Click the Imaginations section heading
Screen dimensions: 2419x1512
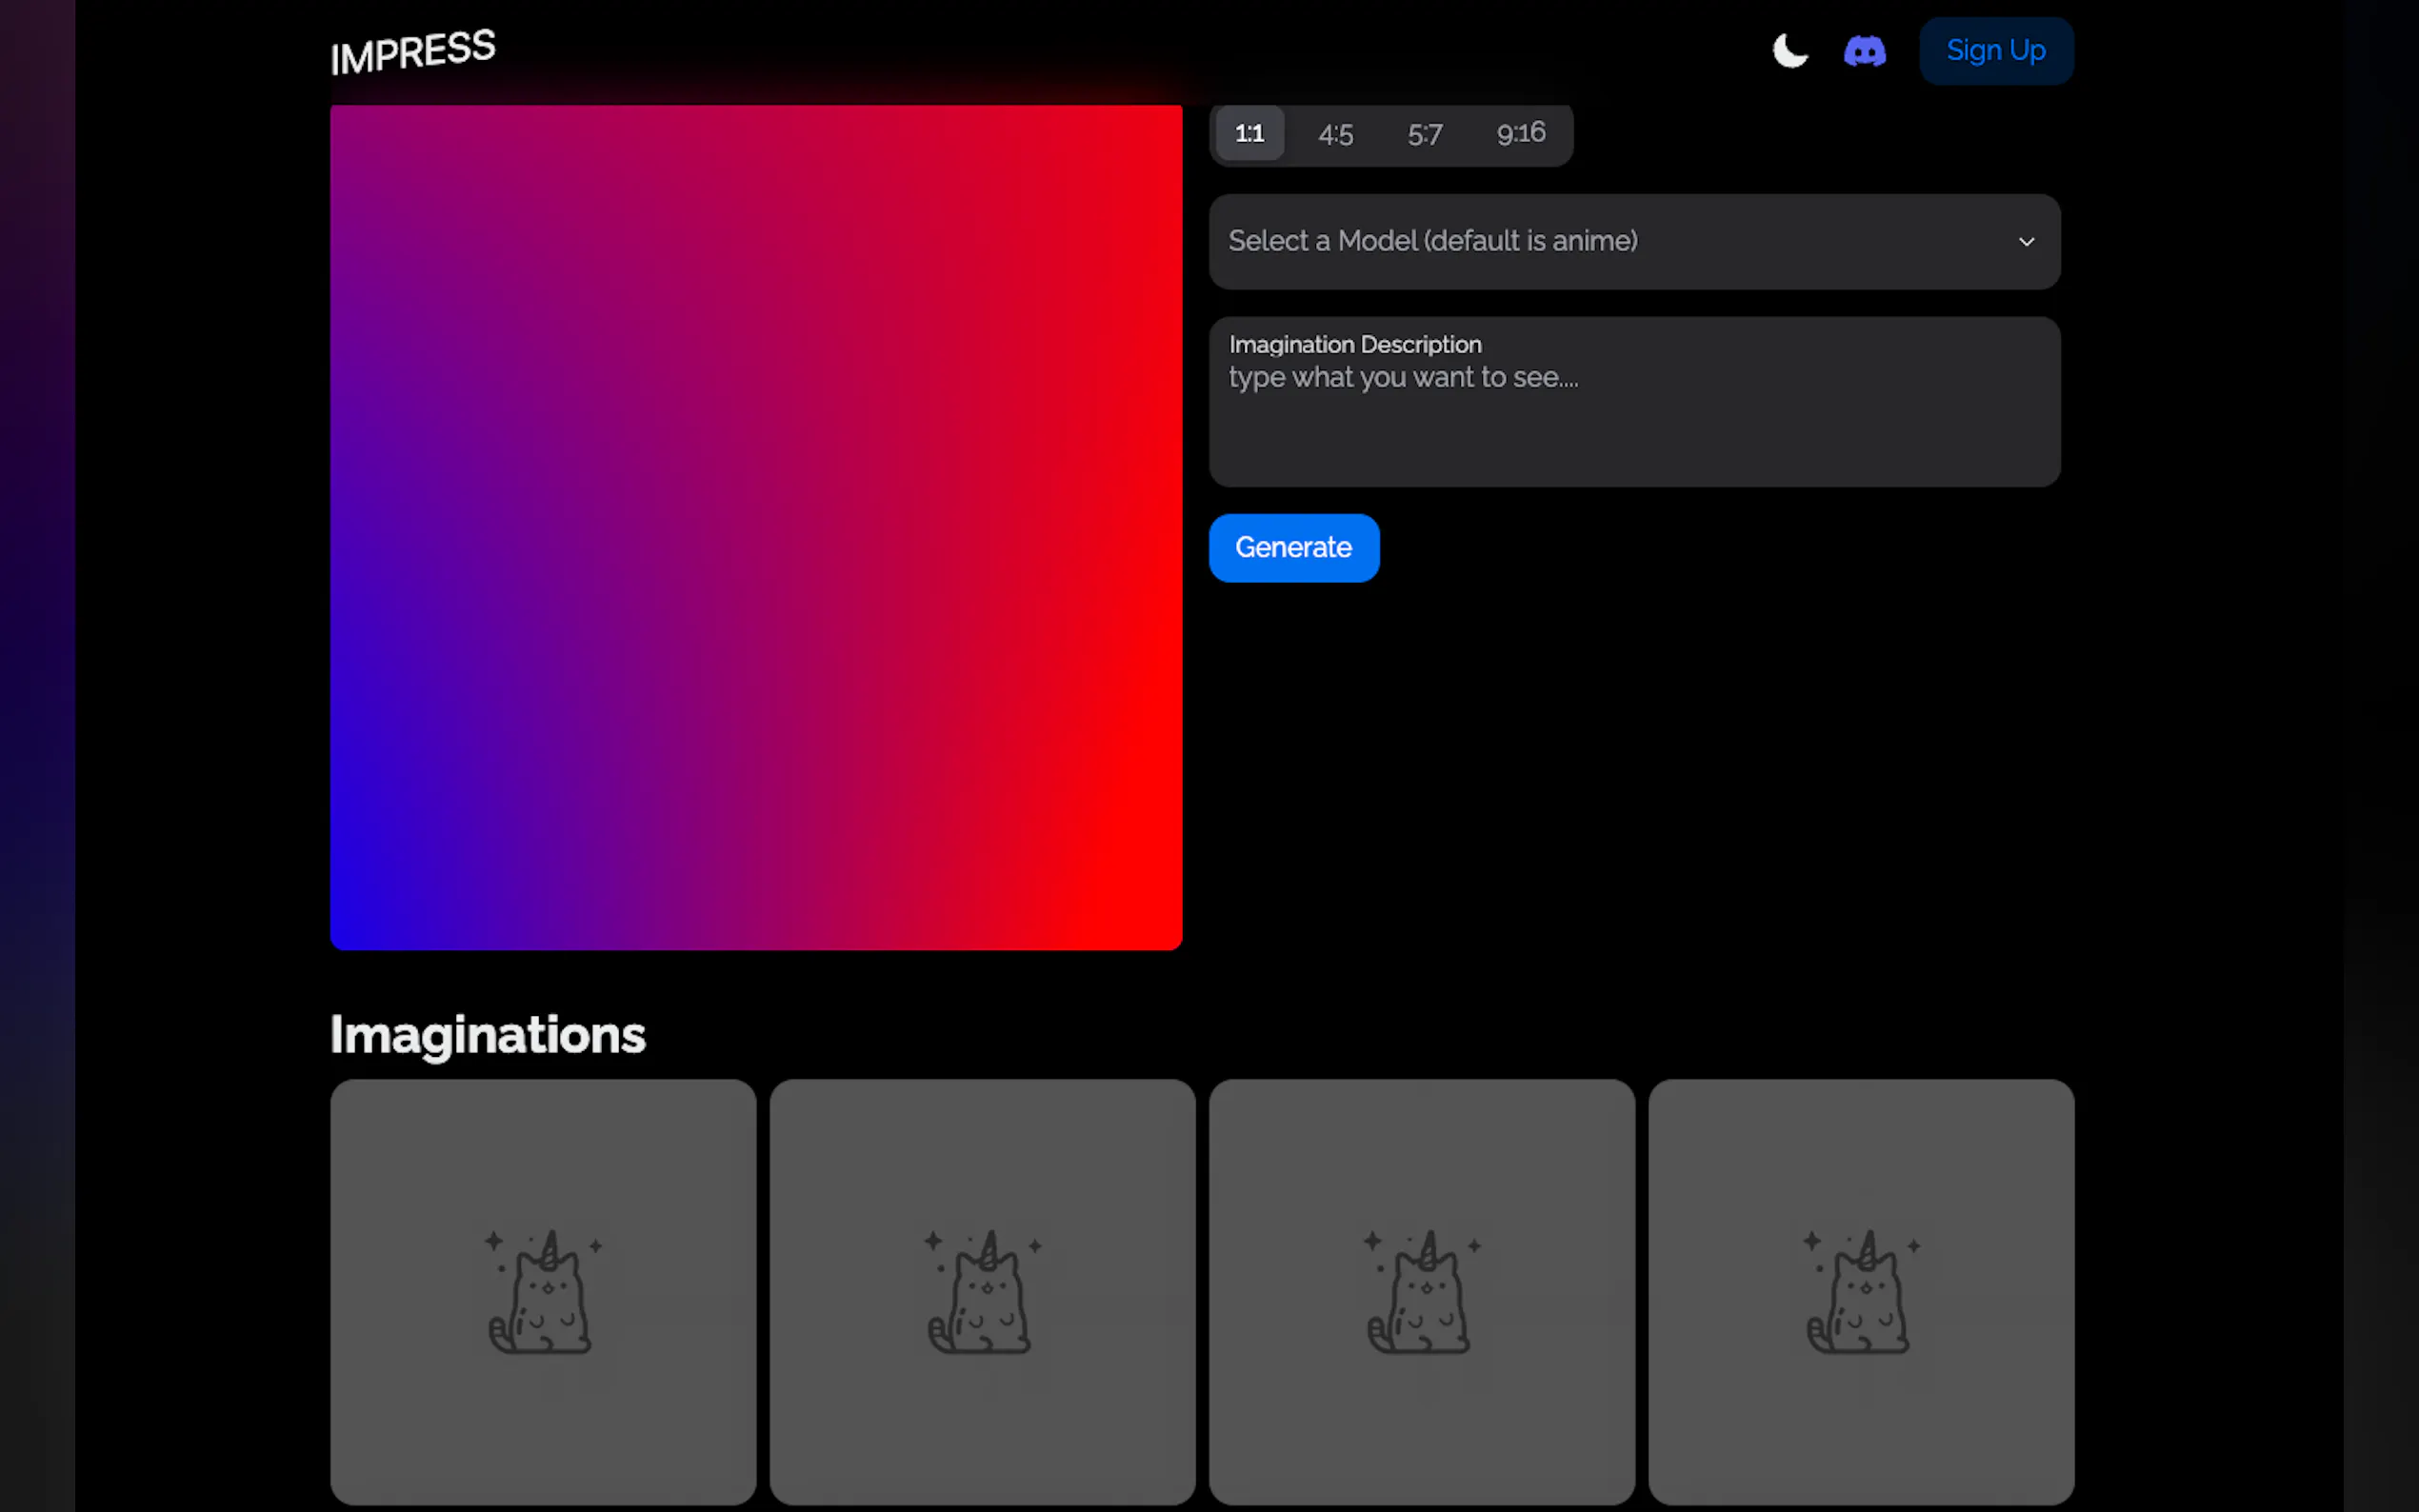point(488,1035)
